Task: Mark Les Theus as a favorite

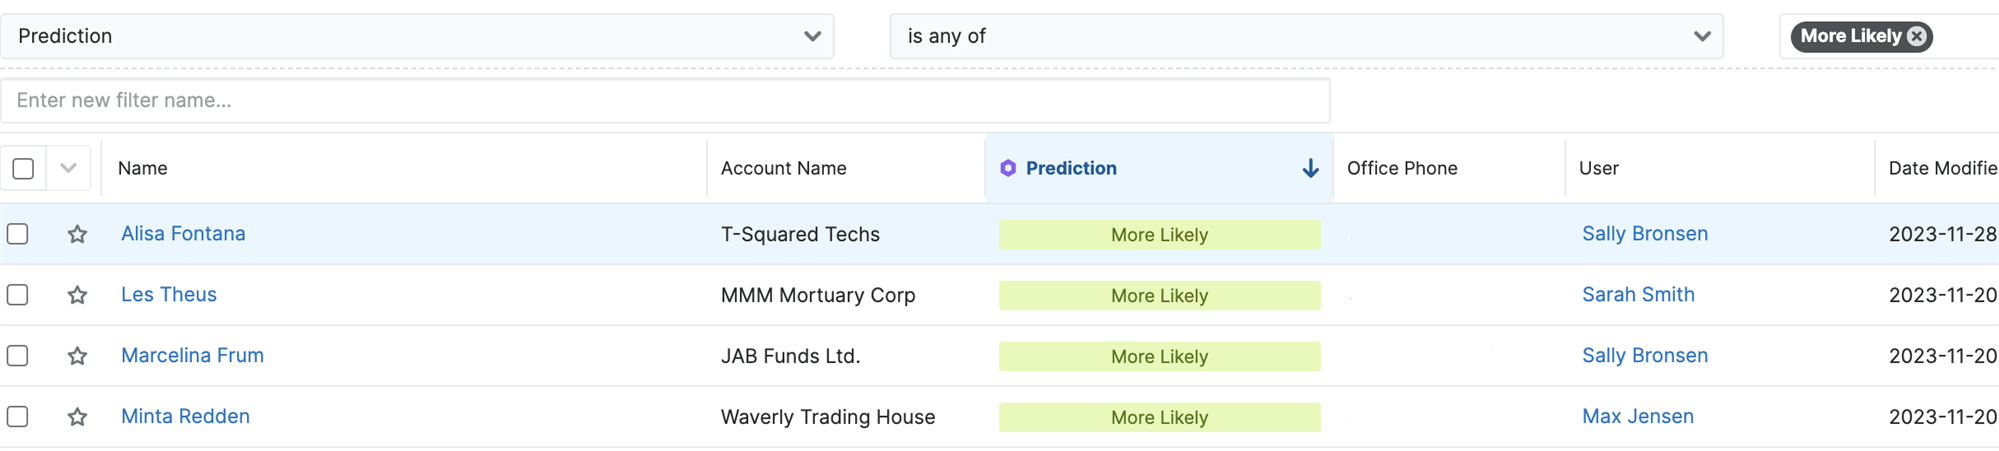Action: click(x=77, y=295)
